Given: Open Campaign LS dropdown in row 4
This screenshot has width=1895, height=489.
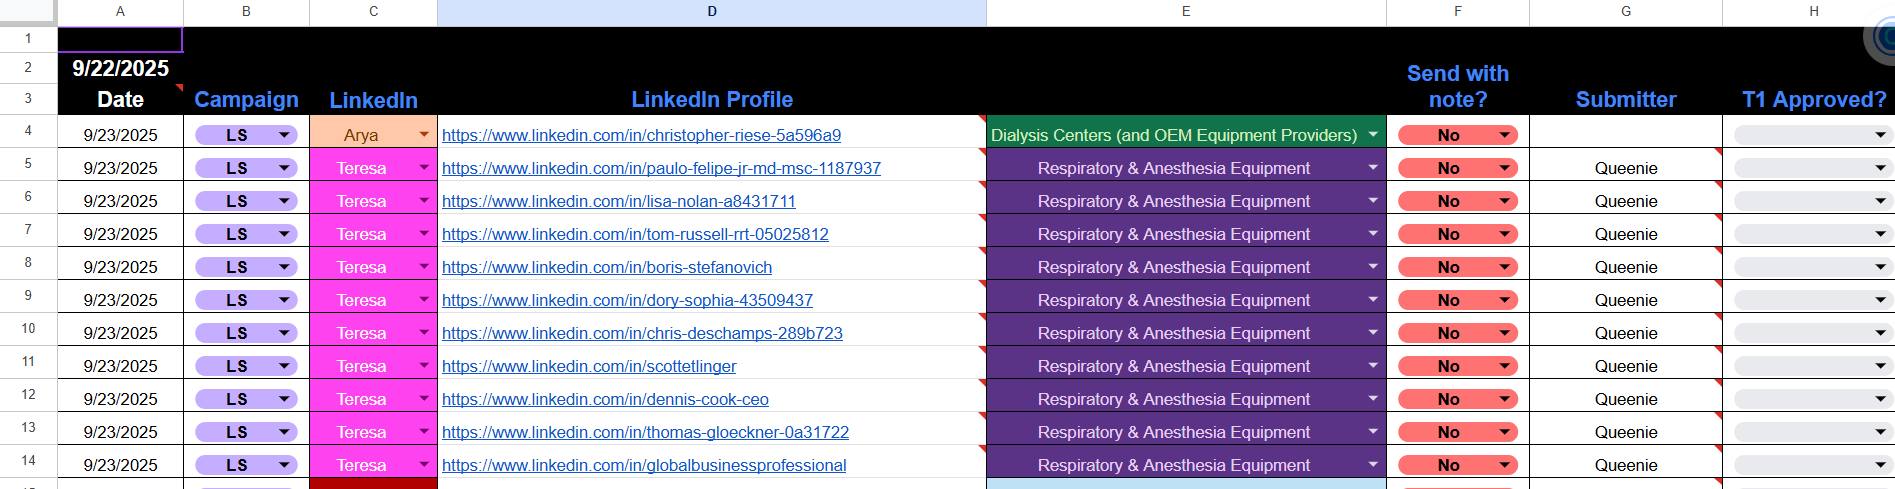Looking at the screenshot, I should (x=284, y=135).
